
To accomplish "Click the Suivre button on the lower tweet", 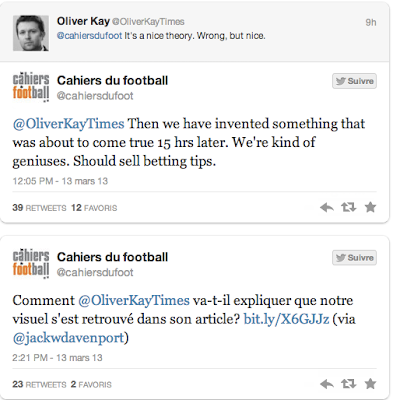I will 354,258.
